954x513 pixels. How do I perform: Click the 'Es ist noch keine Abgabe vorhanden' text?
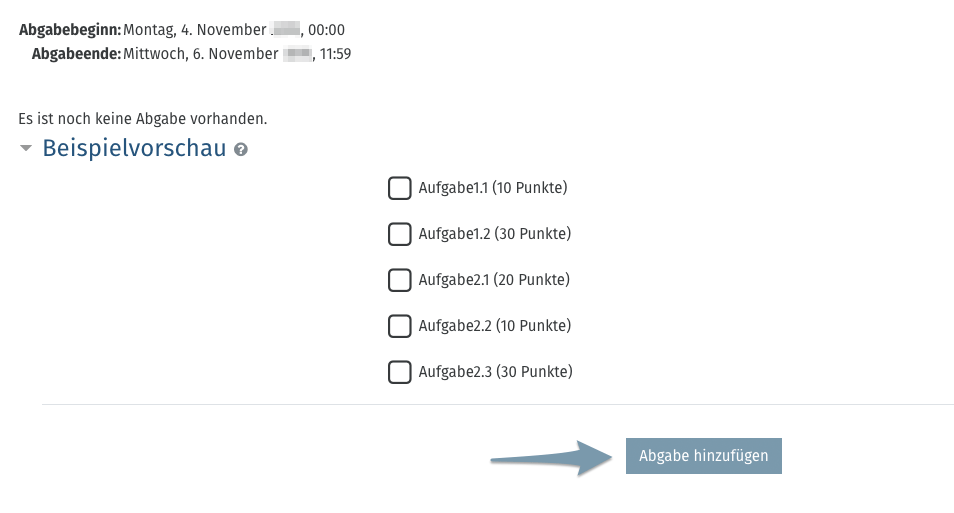[x=142, y=119]
